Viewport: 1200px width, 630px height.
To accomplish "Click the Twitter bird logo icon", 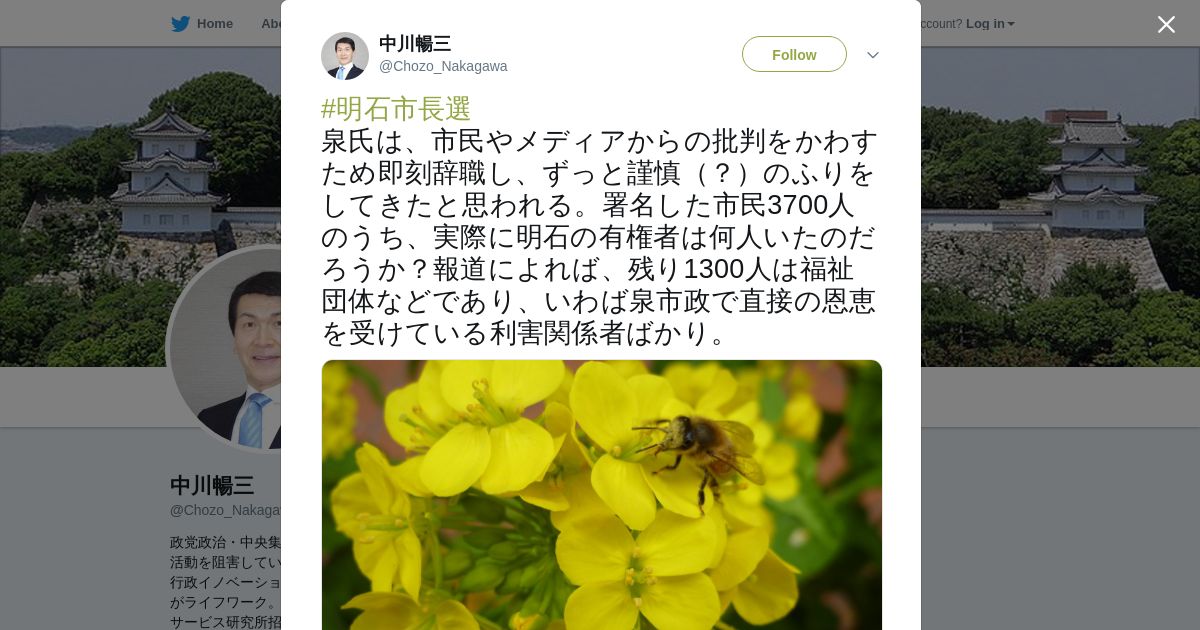I will [180, 24].
